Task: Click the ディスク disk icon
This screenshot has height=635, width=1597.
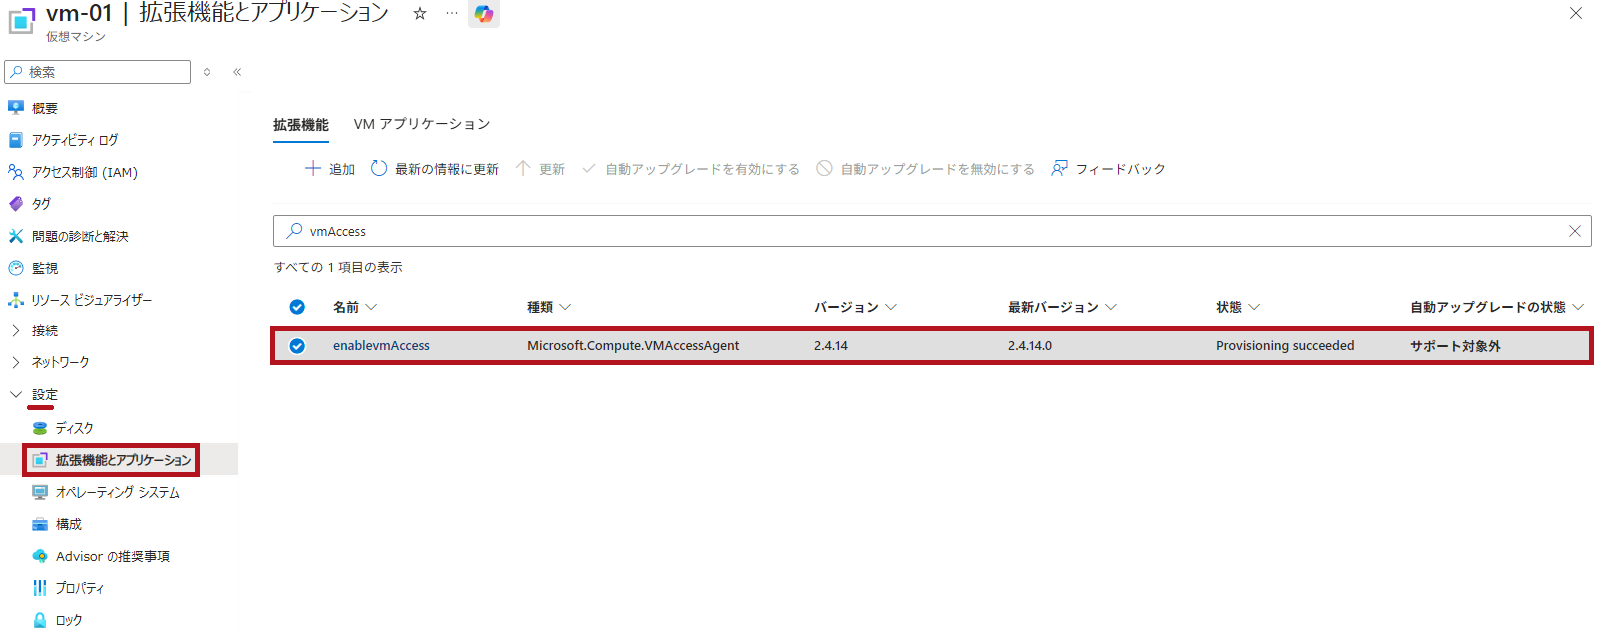Action: 40,428
